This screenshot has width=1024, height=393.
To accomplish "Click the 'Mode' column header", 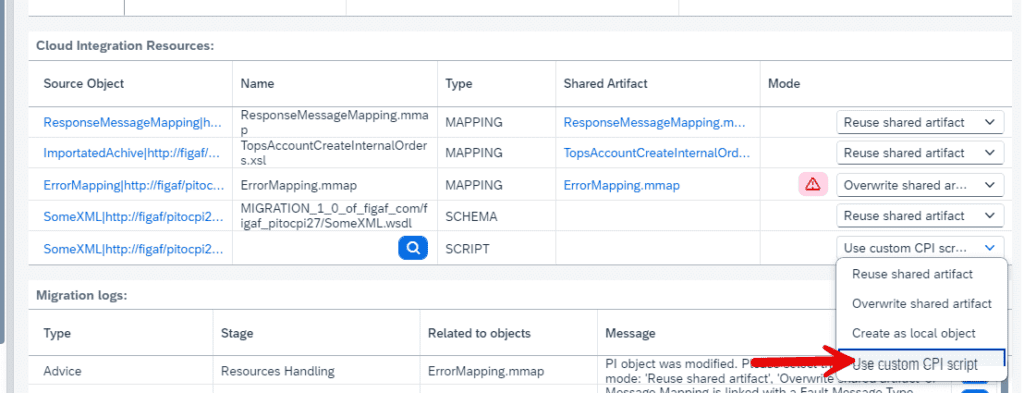I will point(784,84).
